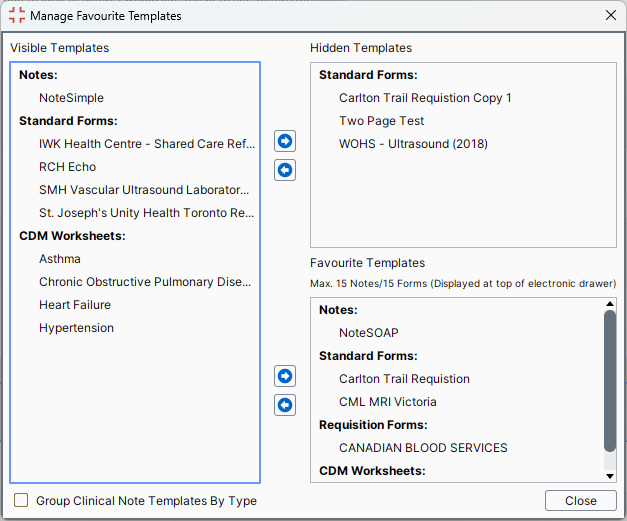Click lower right arrow to add favourite
627x521 pixels.
[285, 376]
